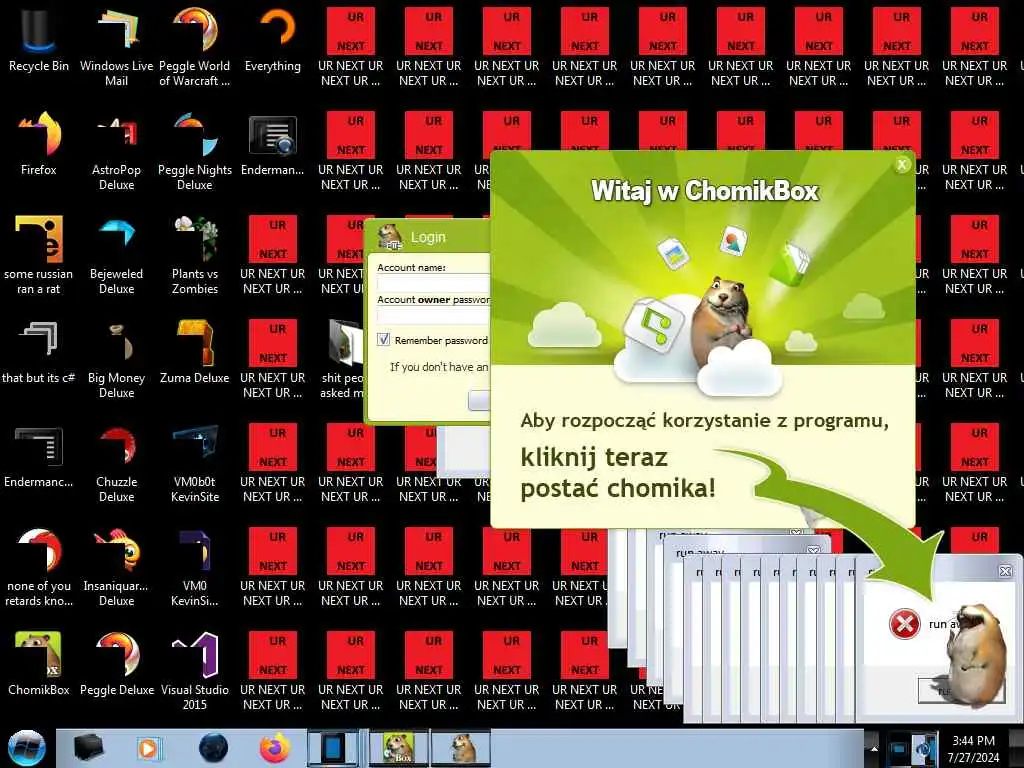This screenshot has width=1024, height=768.
Task: Click the black box icon on the taskbar
Action: (x=89, y=748)
